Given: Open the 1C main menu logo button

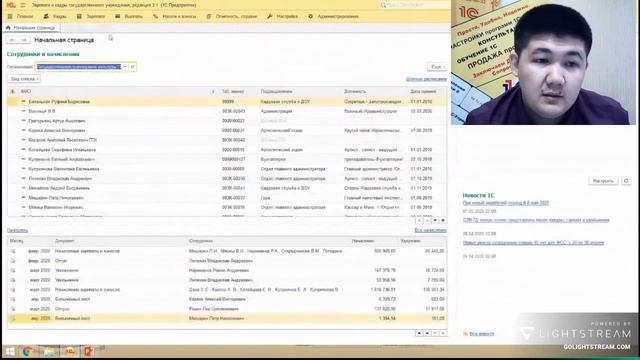Looking at the screenshot, I should tap(11, 5).
